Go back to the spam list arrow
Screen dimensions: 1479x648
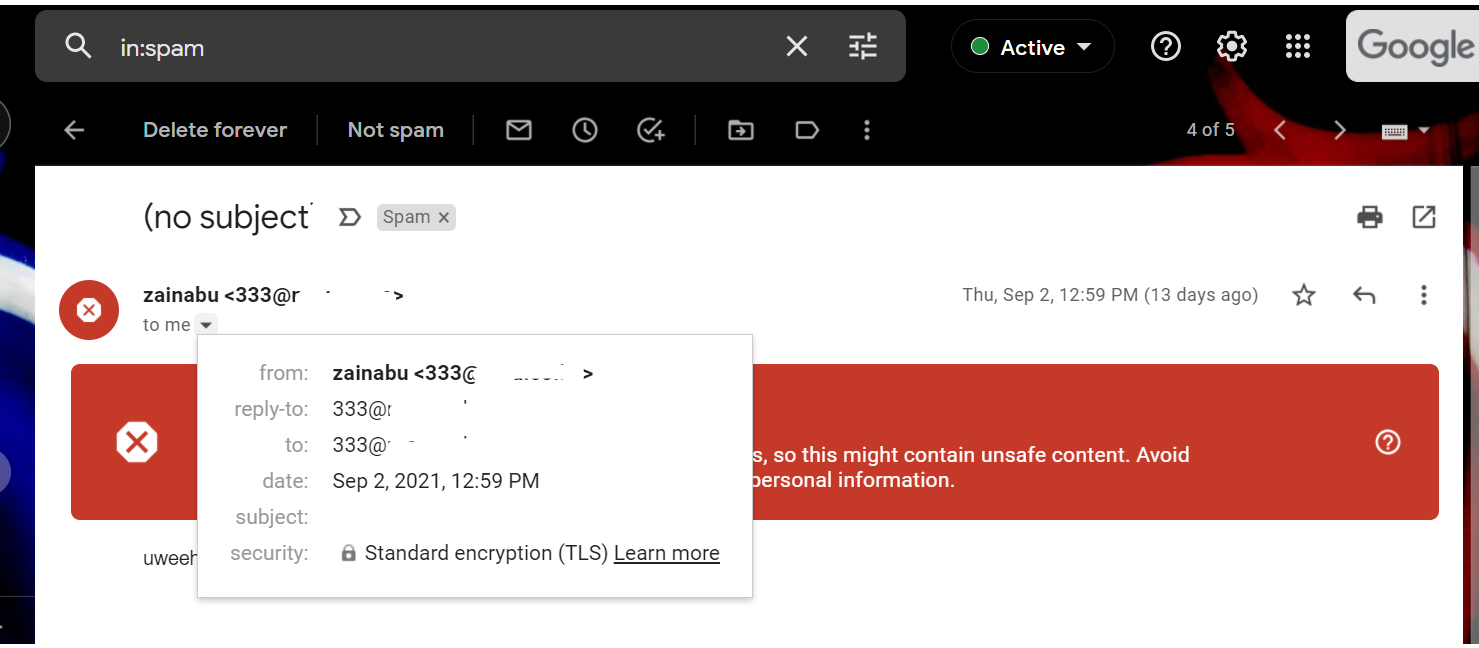[x=74, y=130]
